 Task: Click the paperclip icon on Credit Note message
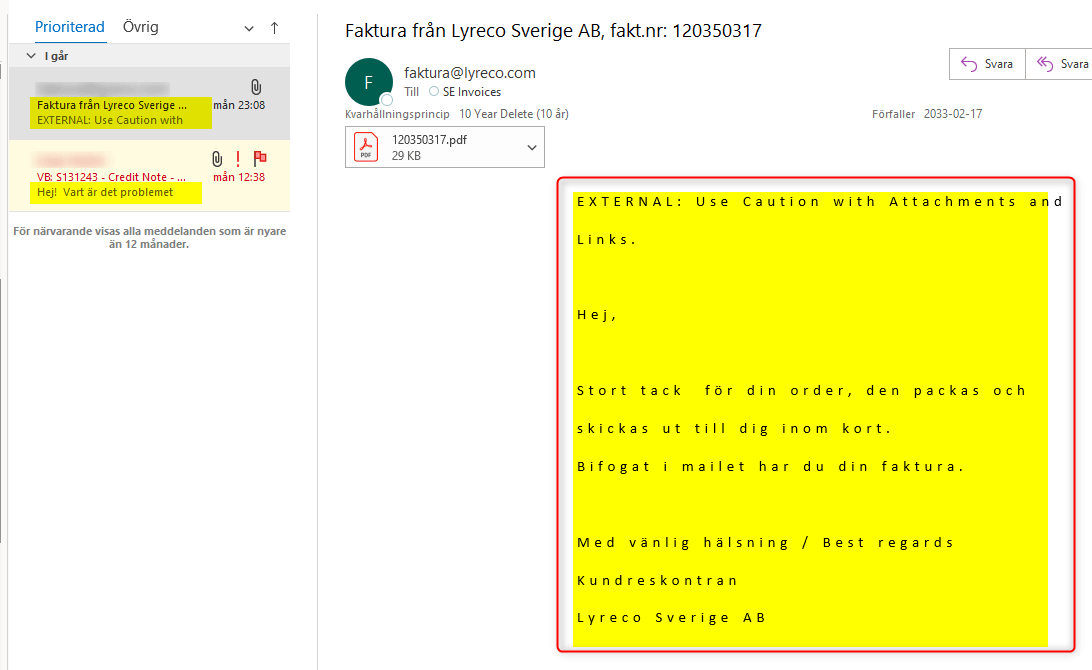pyautogui.click(x=217, y=159)
